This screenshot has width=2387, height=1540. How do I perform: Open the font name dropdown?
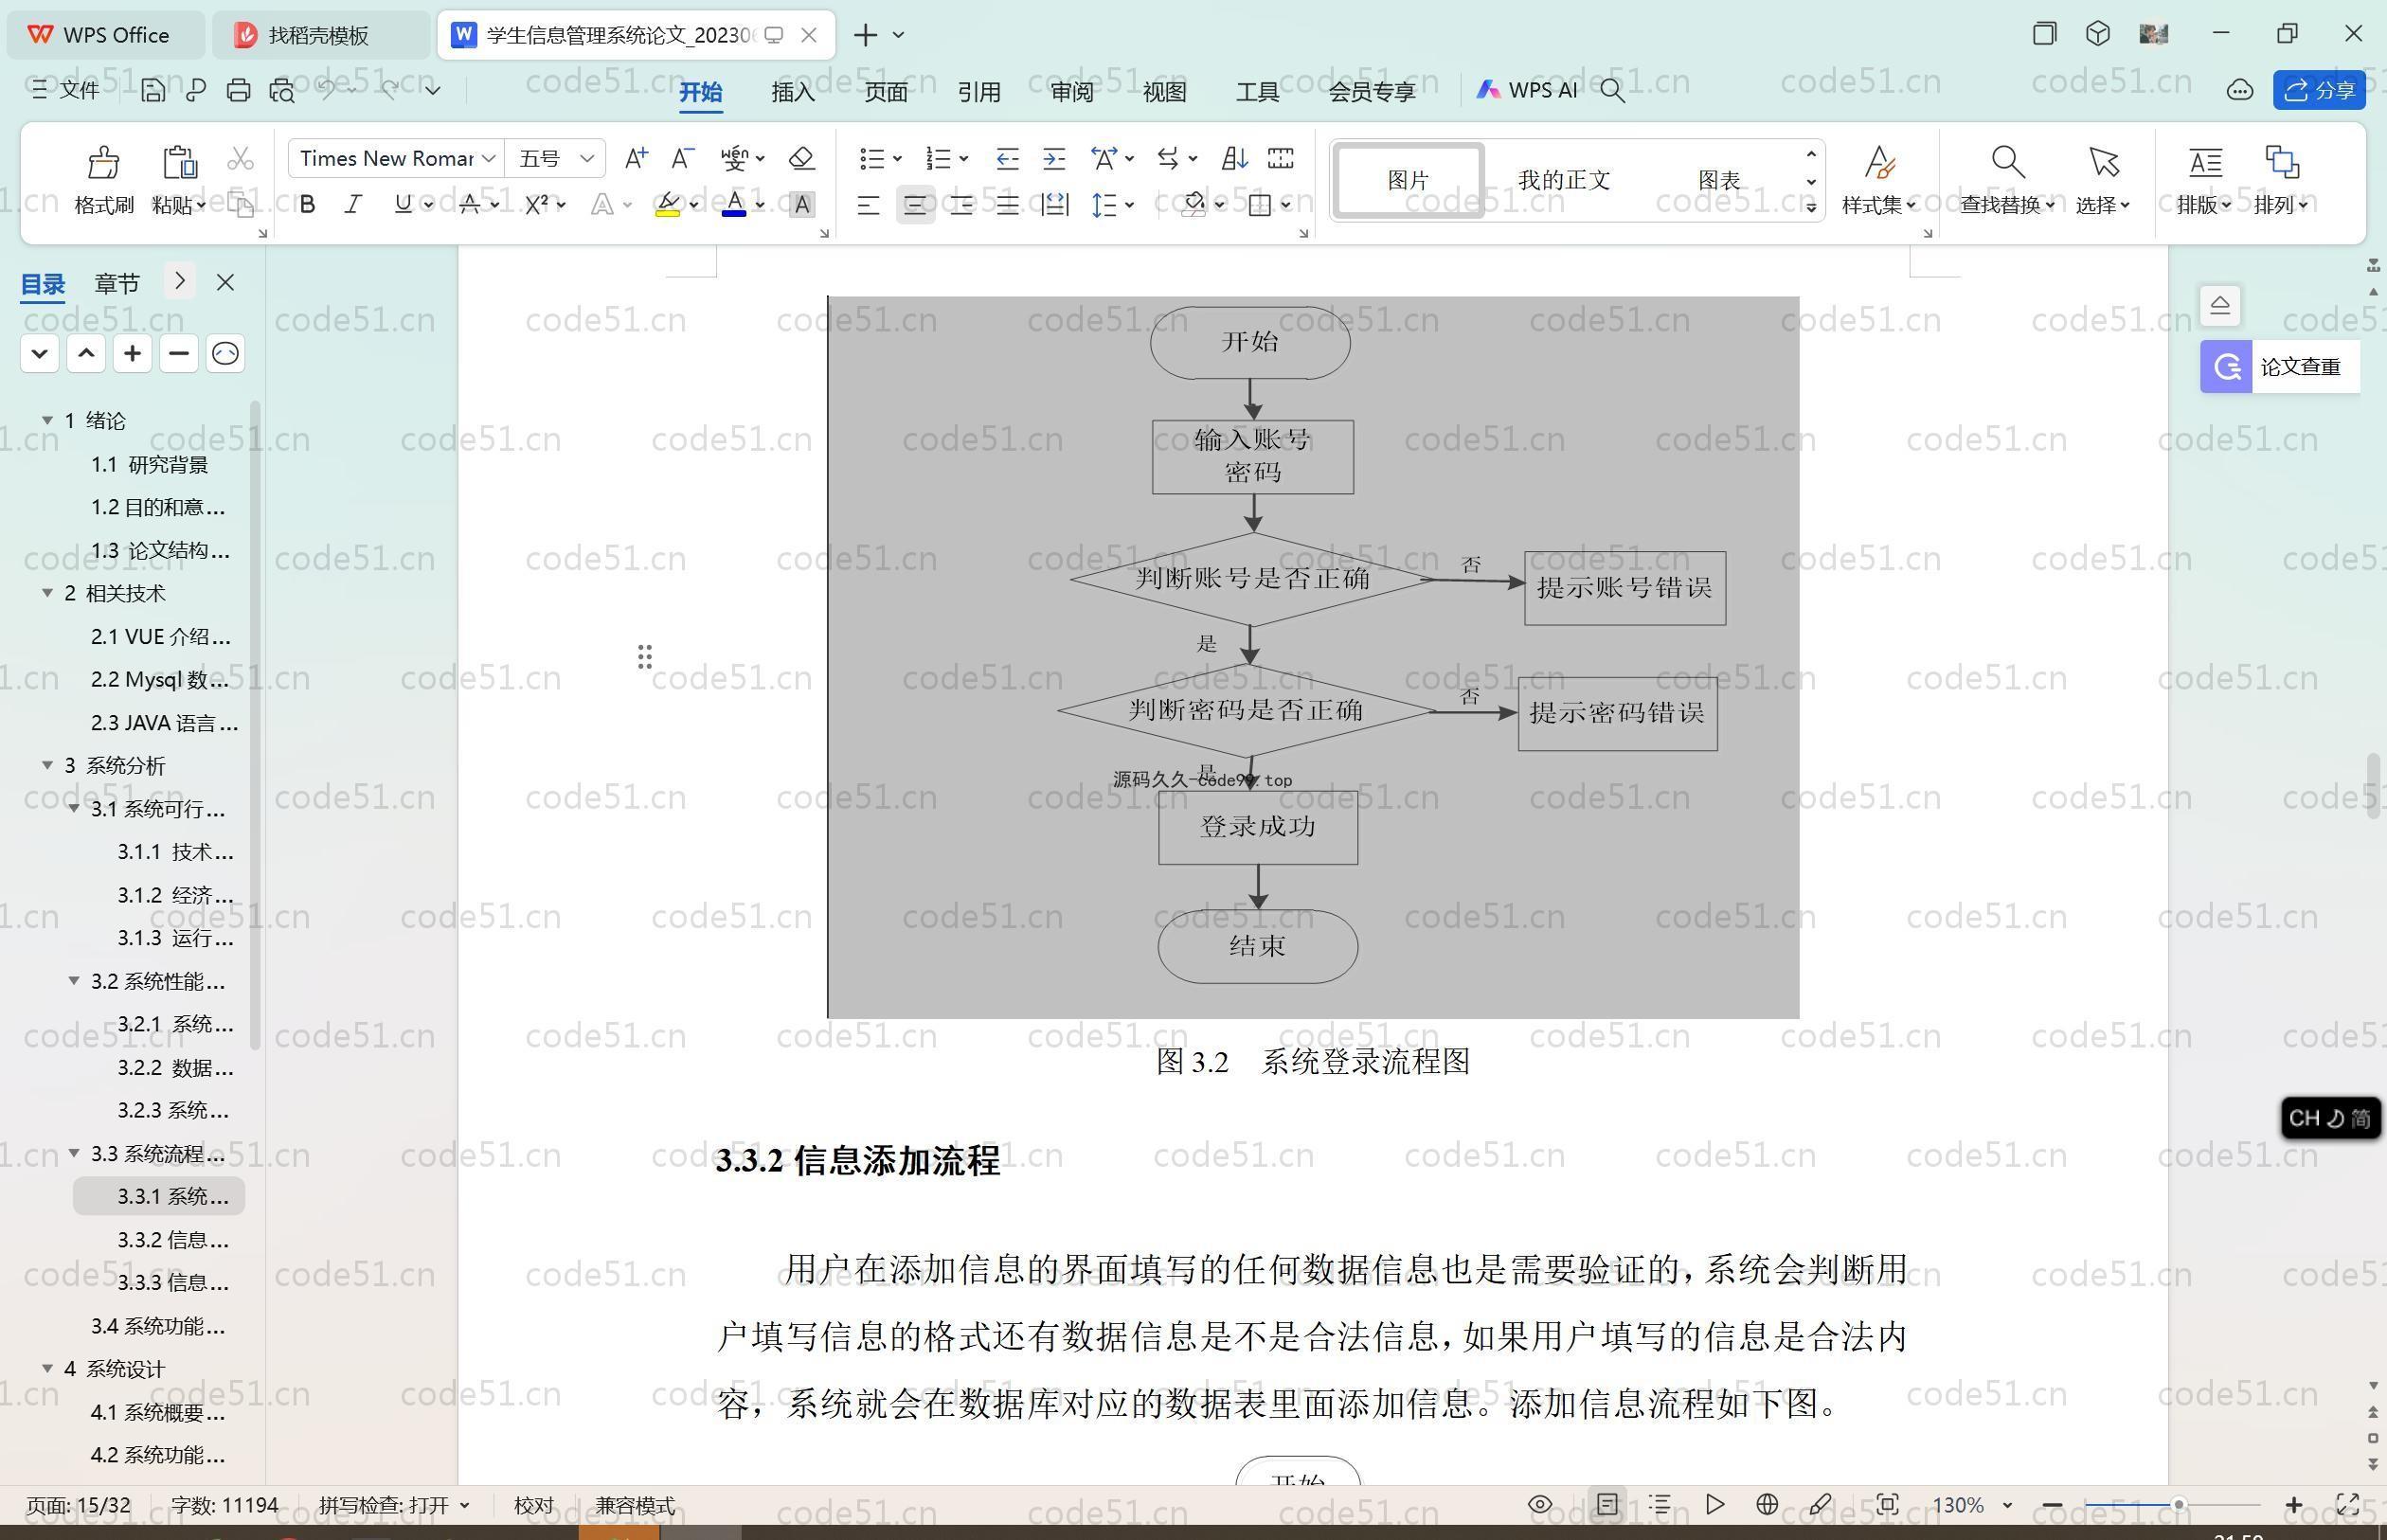(488, 158)
